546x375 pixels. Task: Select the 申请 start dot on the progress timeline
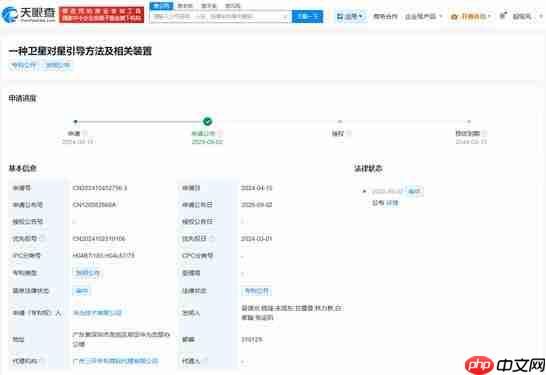pyautogui.click(x=76, y=122)
